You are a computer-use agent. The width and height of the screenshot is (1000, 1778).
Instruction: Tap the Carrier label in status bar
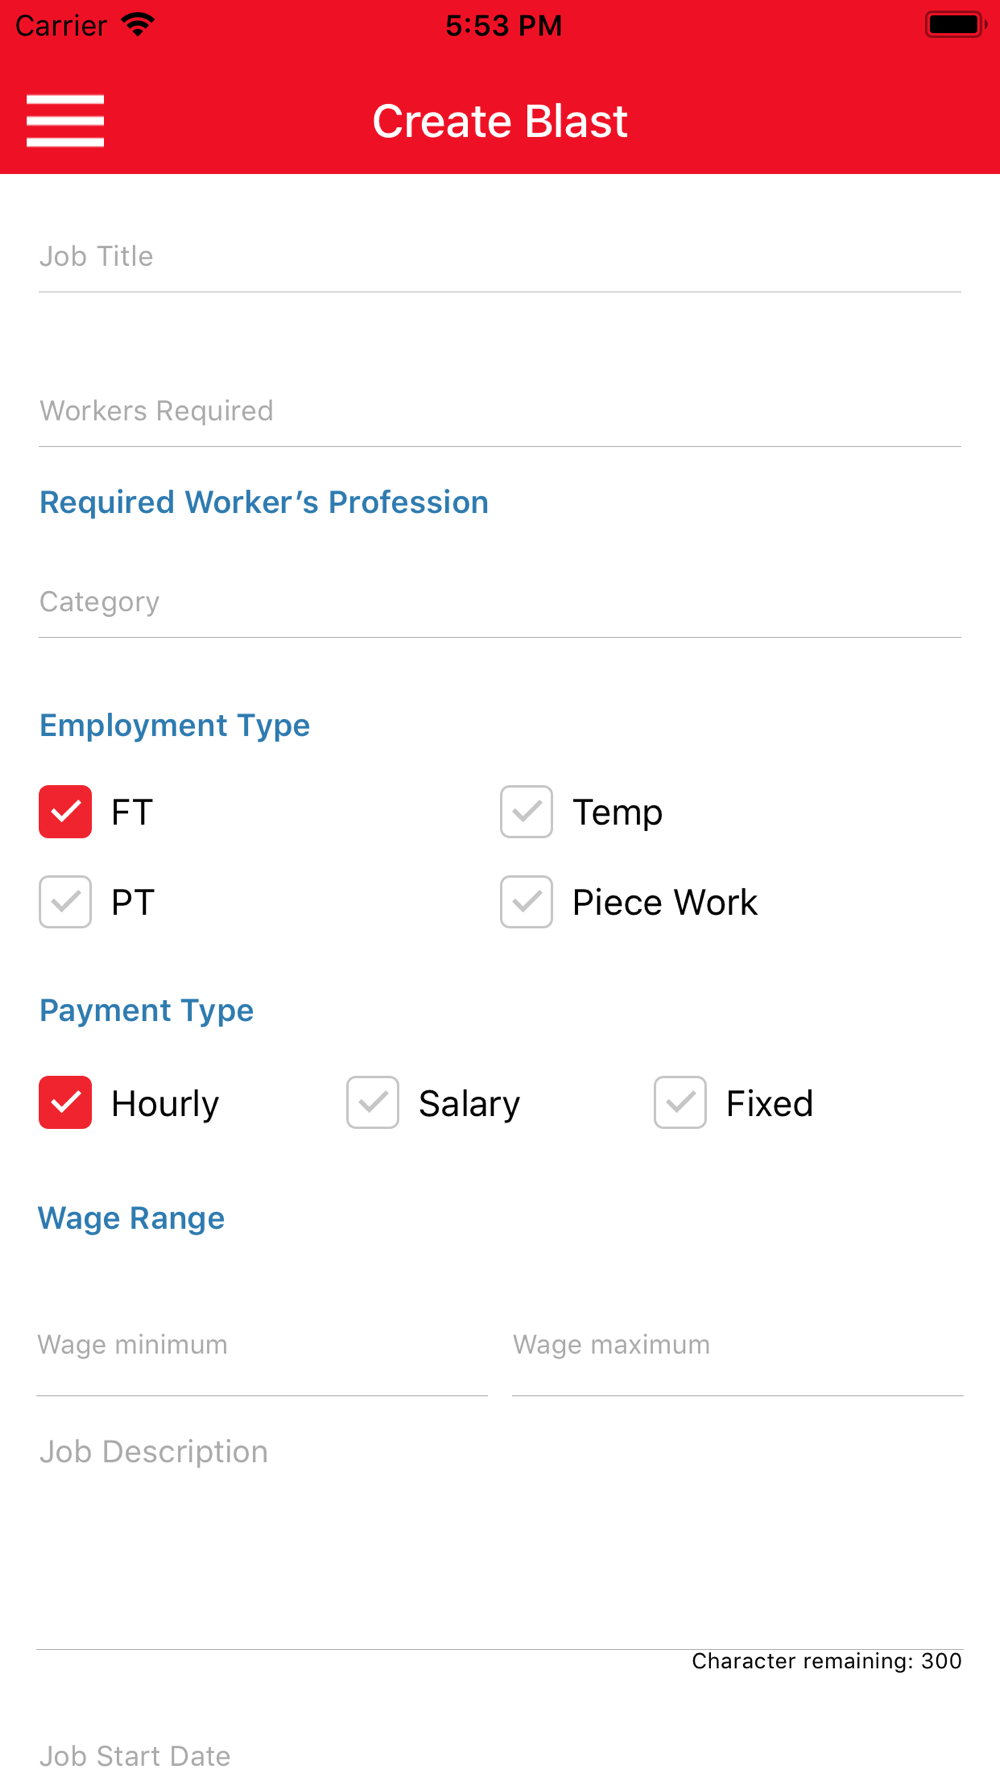(x=61, y=25)
